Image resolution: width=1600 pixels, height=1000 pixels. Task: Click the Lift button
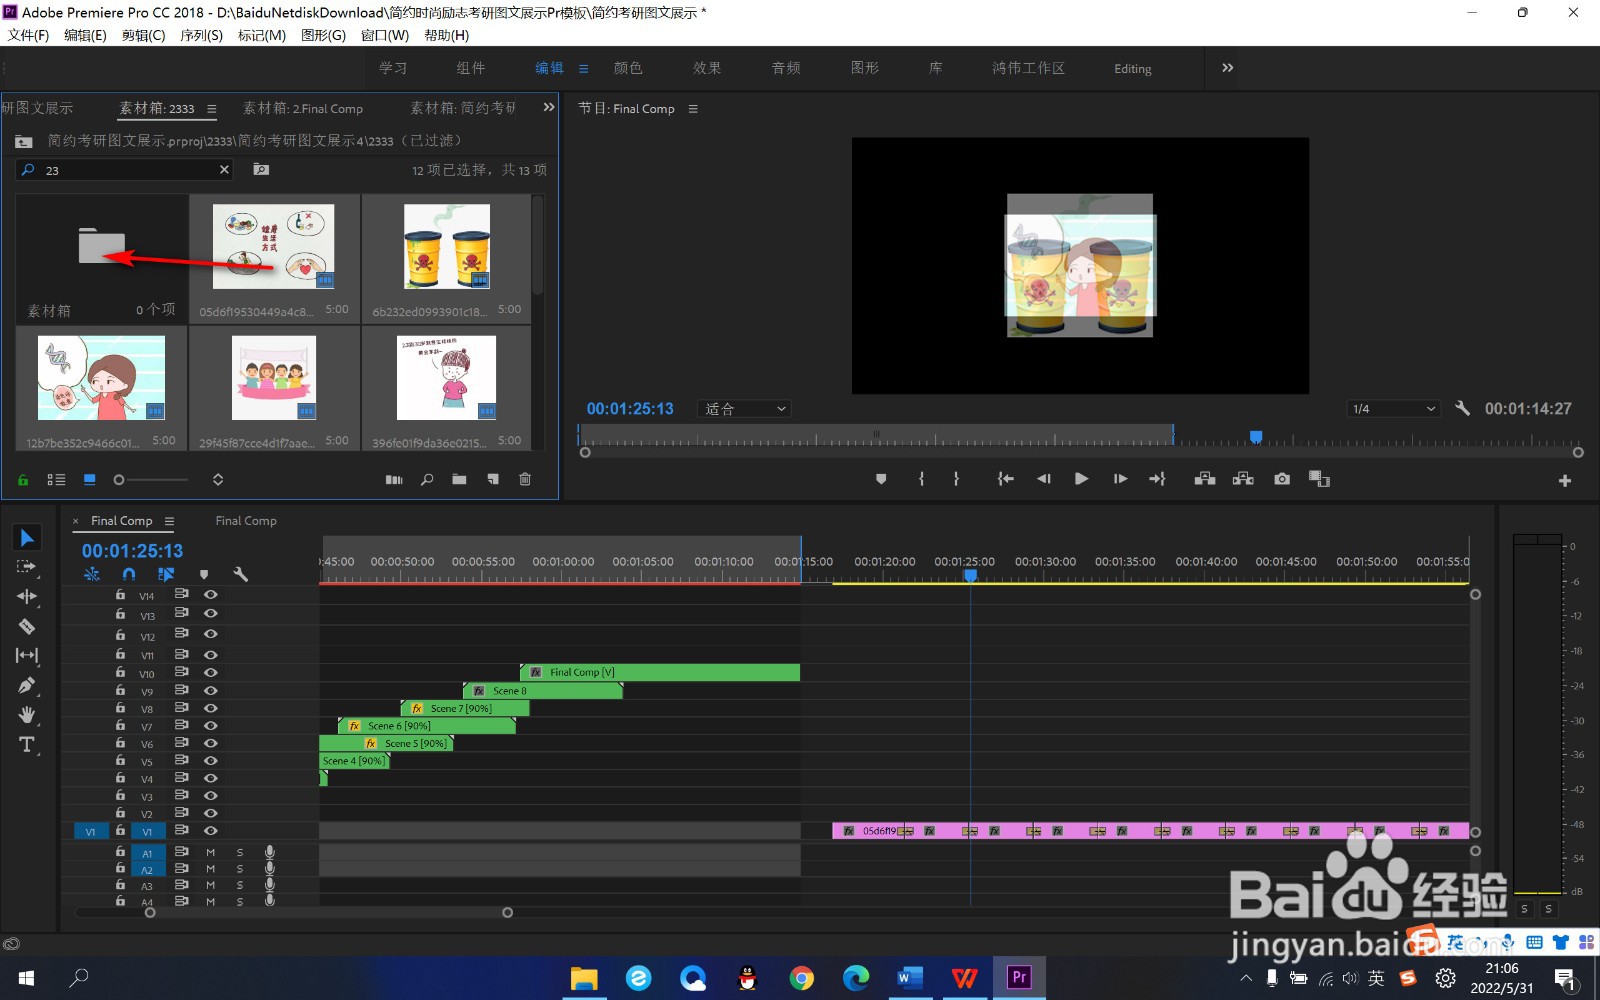point(1205,479)
